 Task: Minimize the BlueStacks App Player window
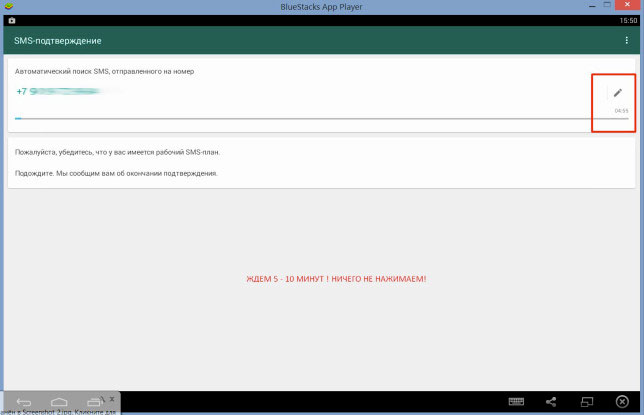coord(592,6)
